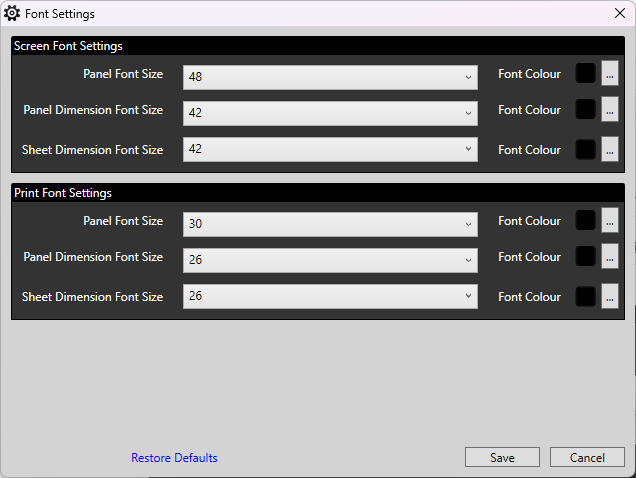This screenshot has height=478, width=636.
Task: Click Print Panel Font Size colour swatch
Action: [x=585, y=220]
